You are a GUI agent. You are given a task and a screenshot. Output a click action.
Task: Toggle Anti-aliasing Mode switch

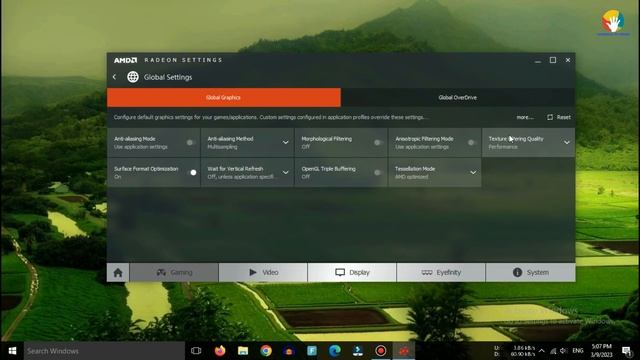click(191, 142)
